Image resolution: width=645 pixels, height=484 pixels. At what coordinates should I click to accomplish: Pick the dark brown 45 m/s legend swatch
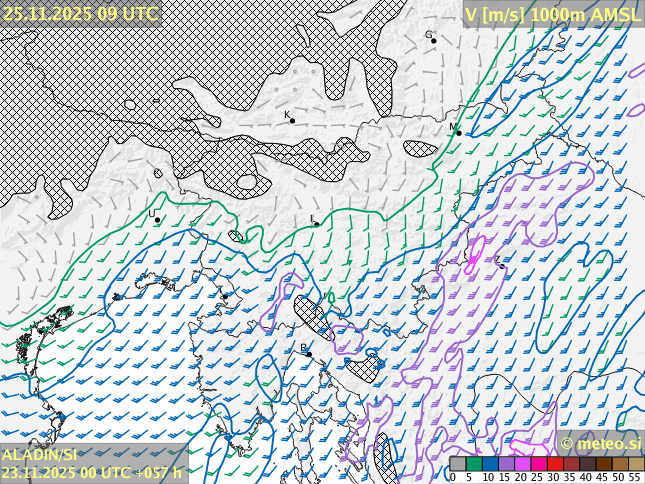[x=603, y=464]
